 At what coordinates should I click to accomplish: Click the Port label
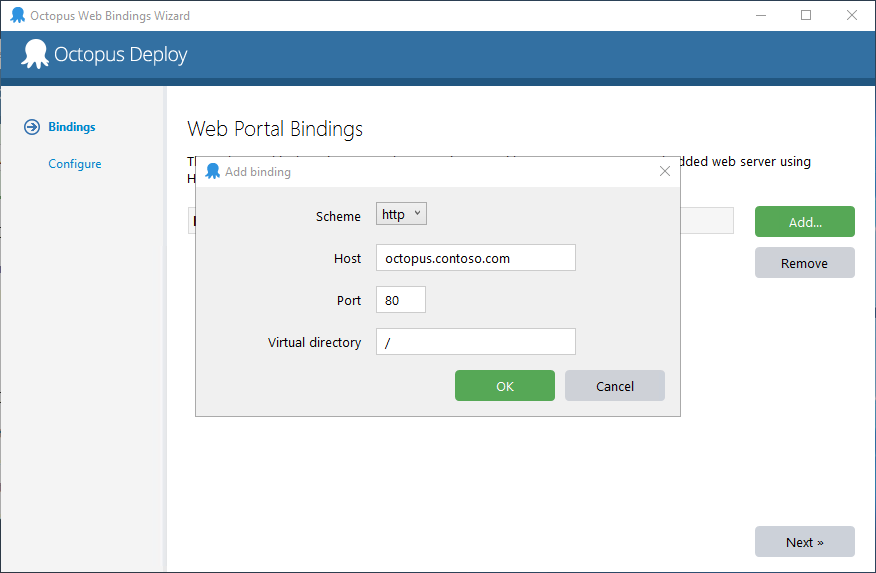tap(349, 300)
